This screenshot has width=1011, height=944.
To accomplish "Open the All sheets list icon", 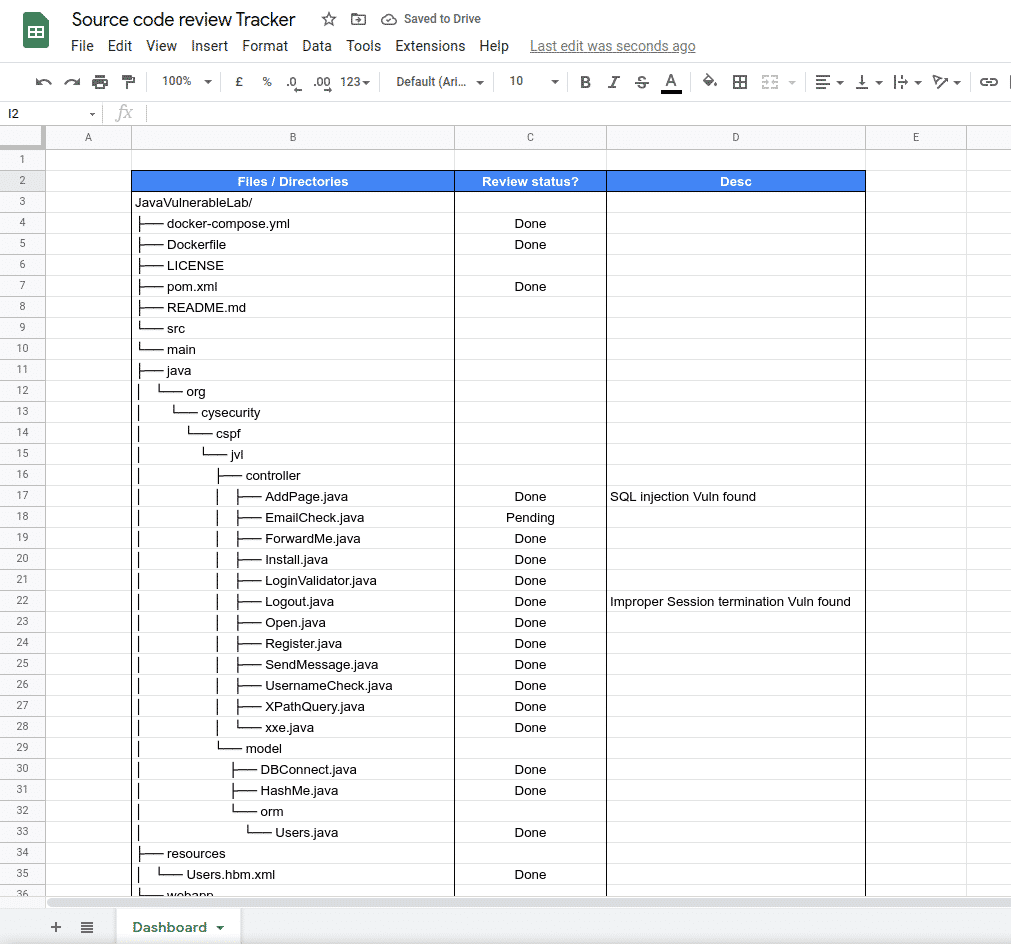I will click(x=87, y=927).
